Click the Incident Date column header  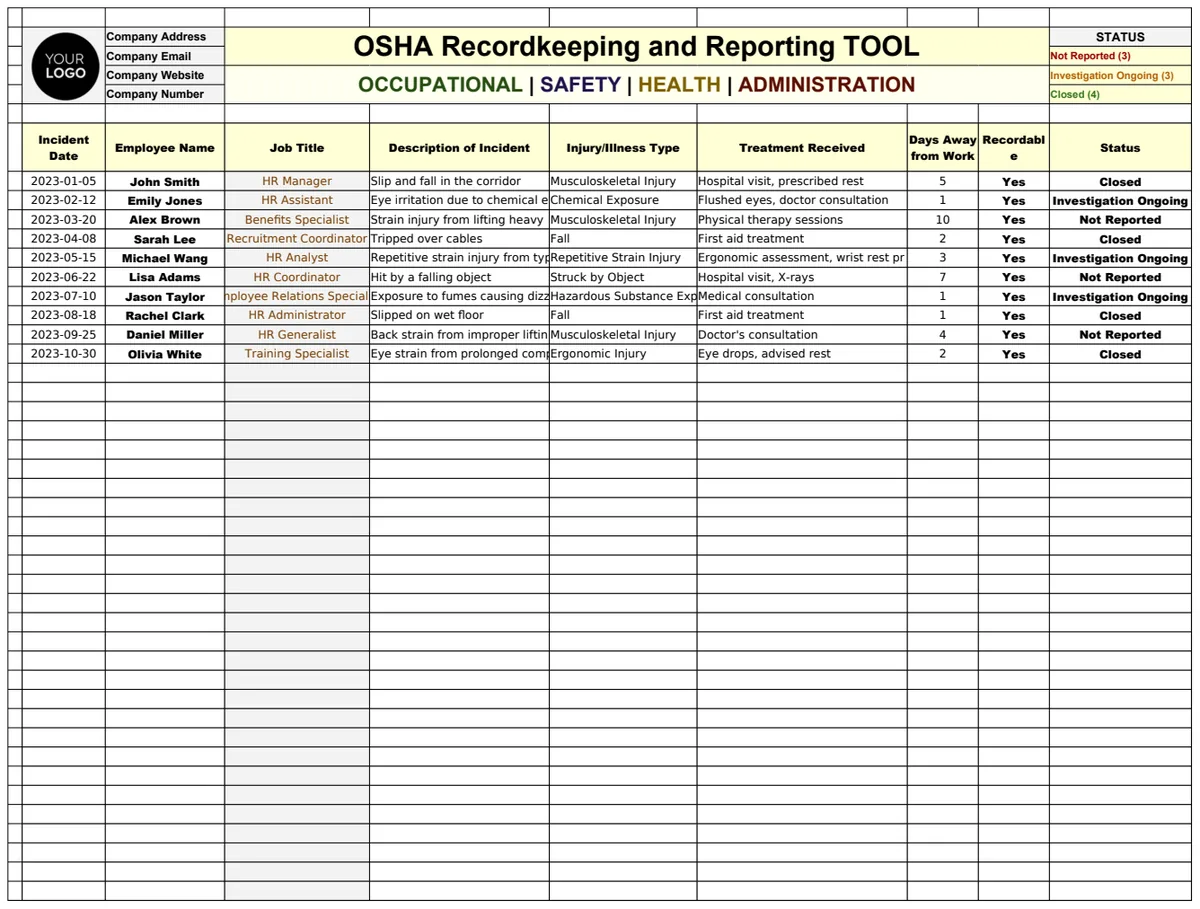pyautogui.click(x=64, y=148)
